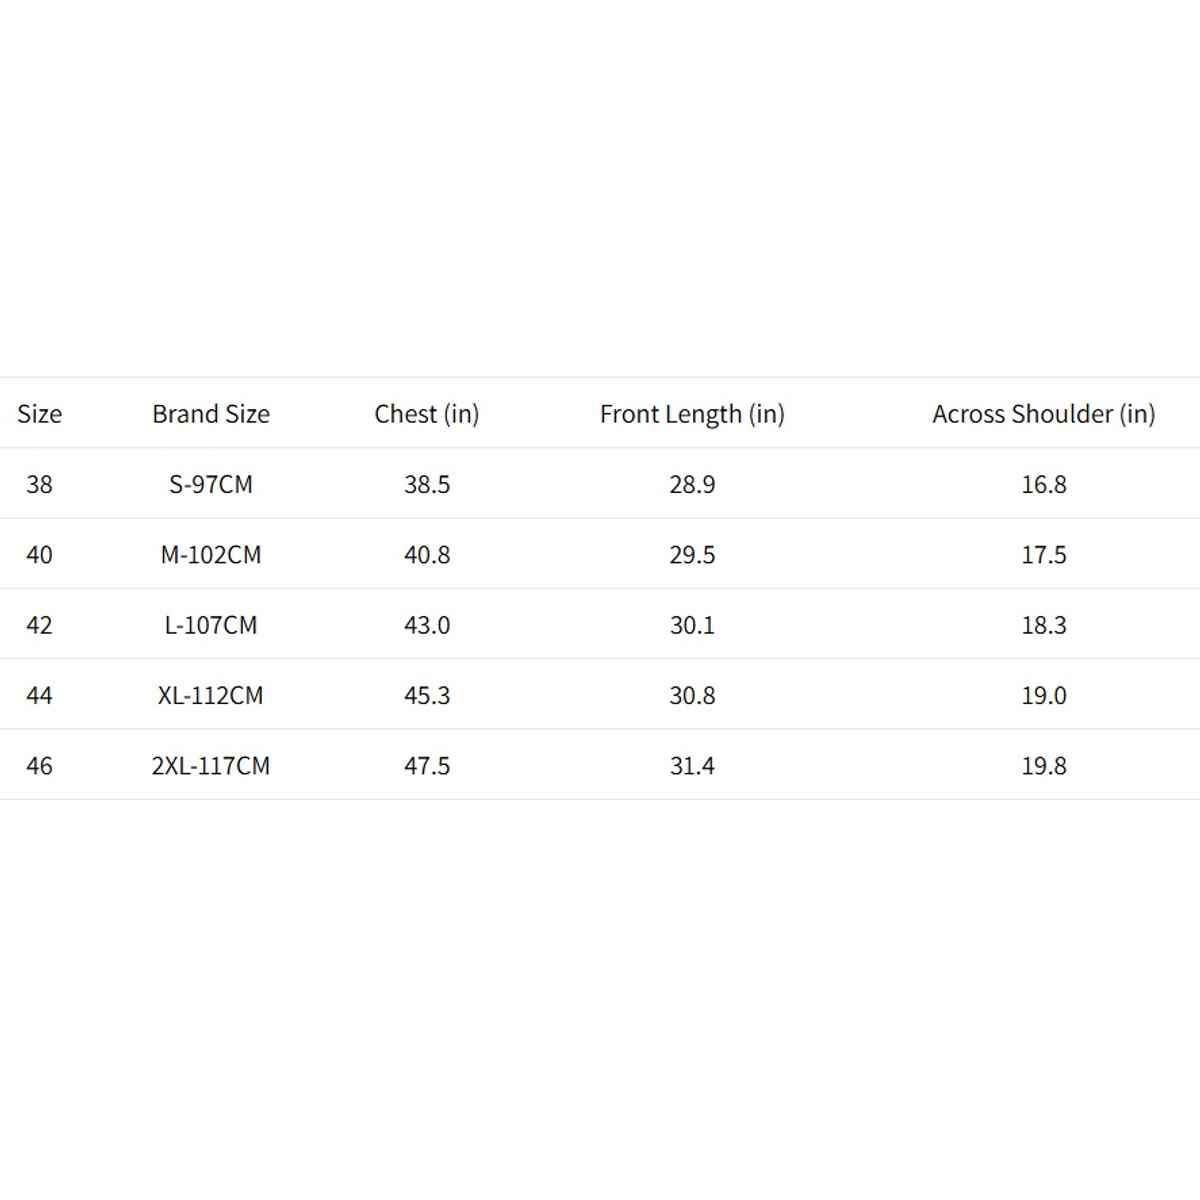Click chest value 43.0

(x=427, y=626)
